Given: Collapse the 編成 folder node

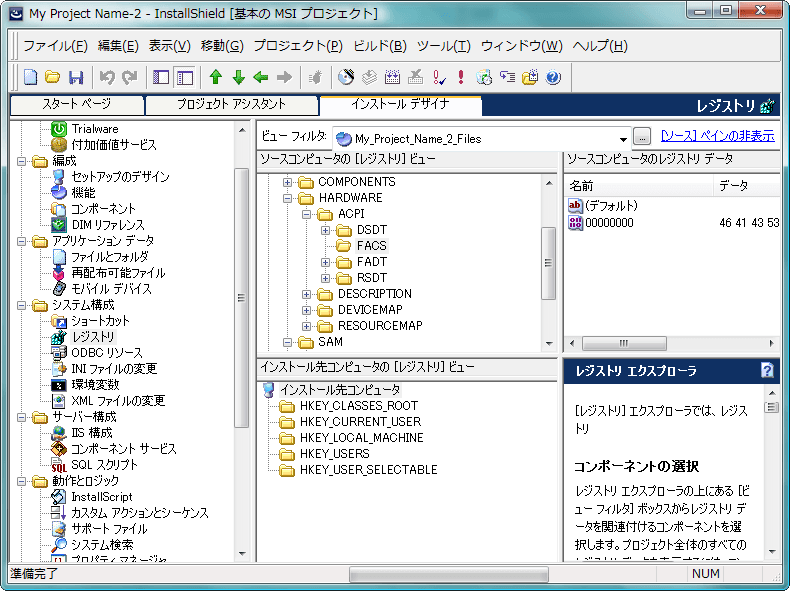Looking at the screenshot, I should (x=21, y=161).
